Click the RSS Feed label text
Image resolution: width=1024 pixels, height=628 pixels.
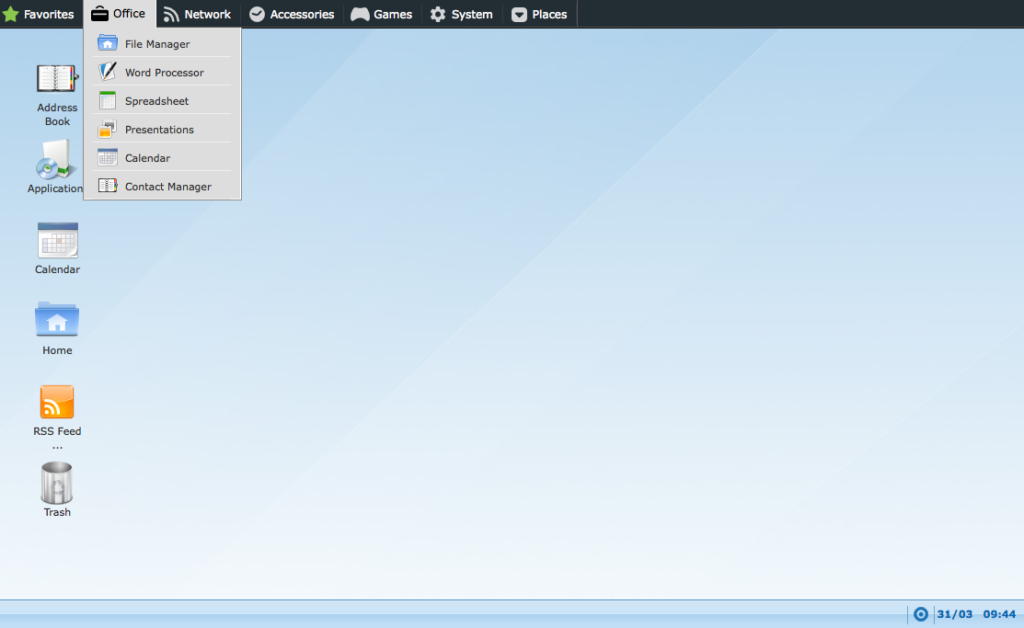point(57,431)
